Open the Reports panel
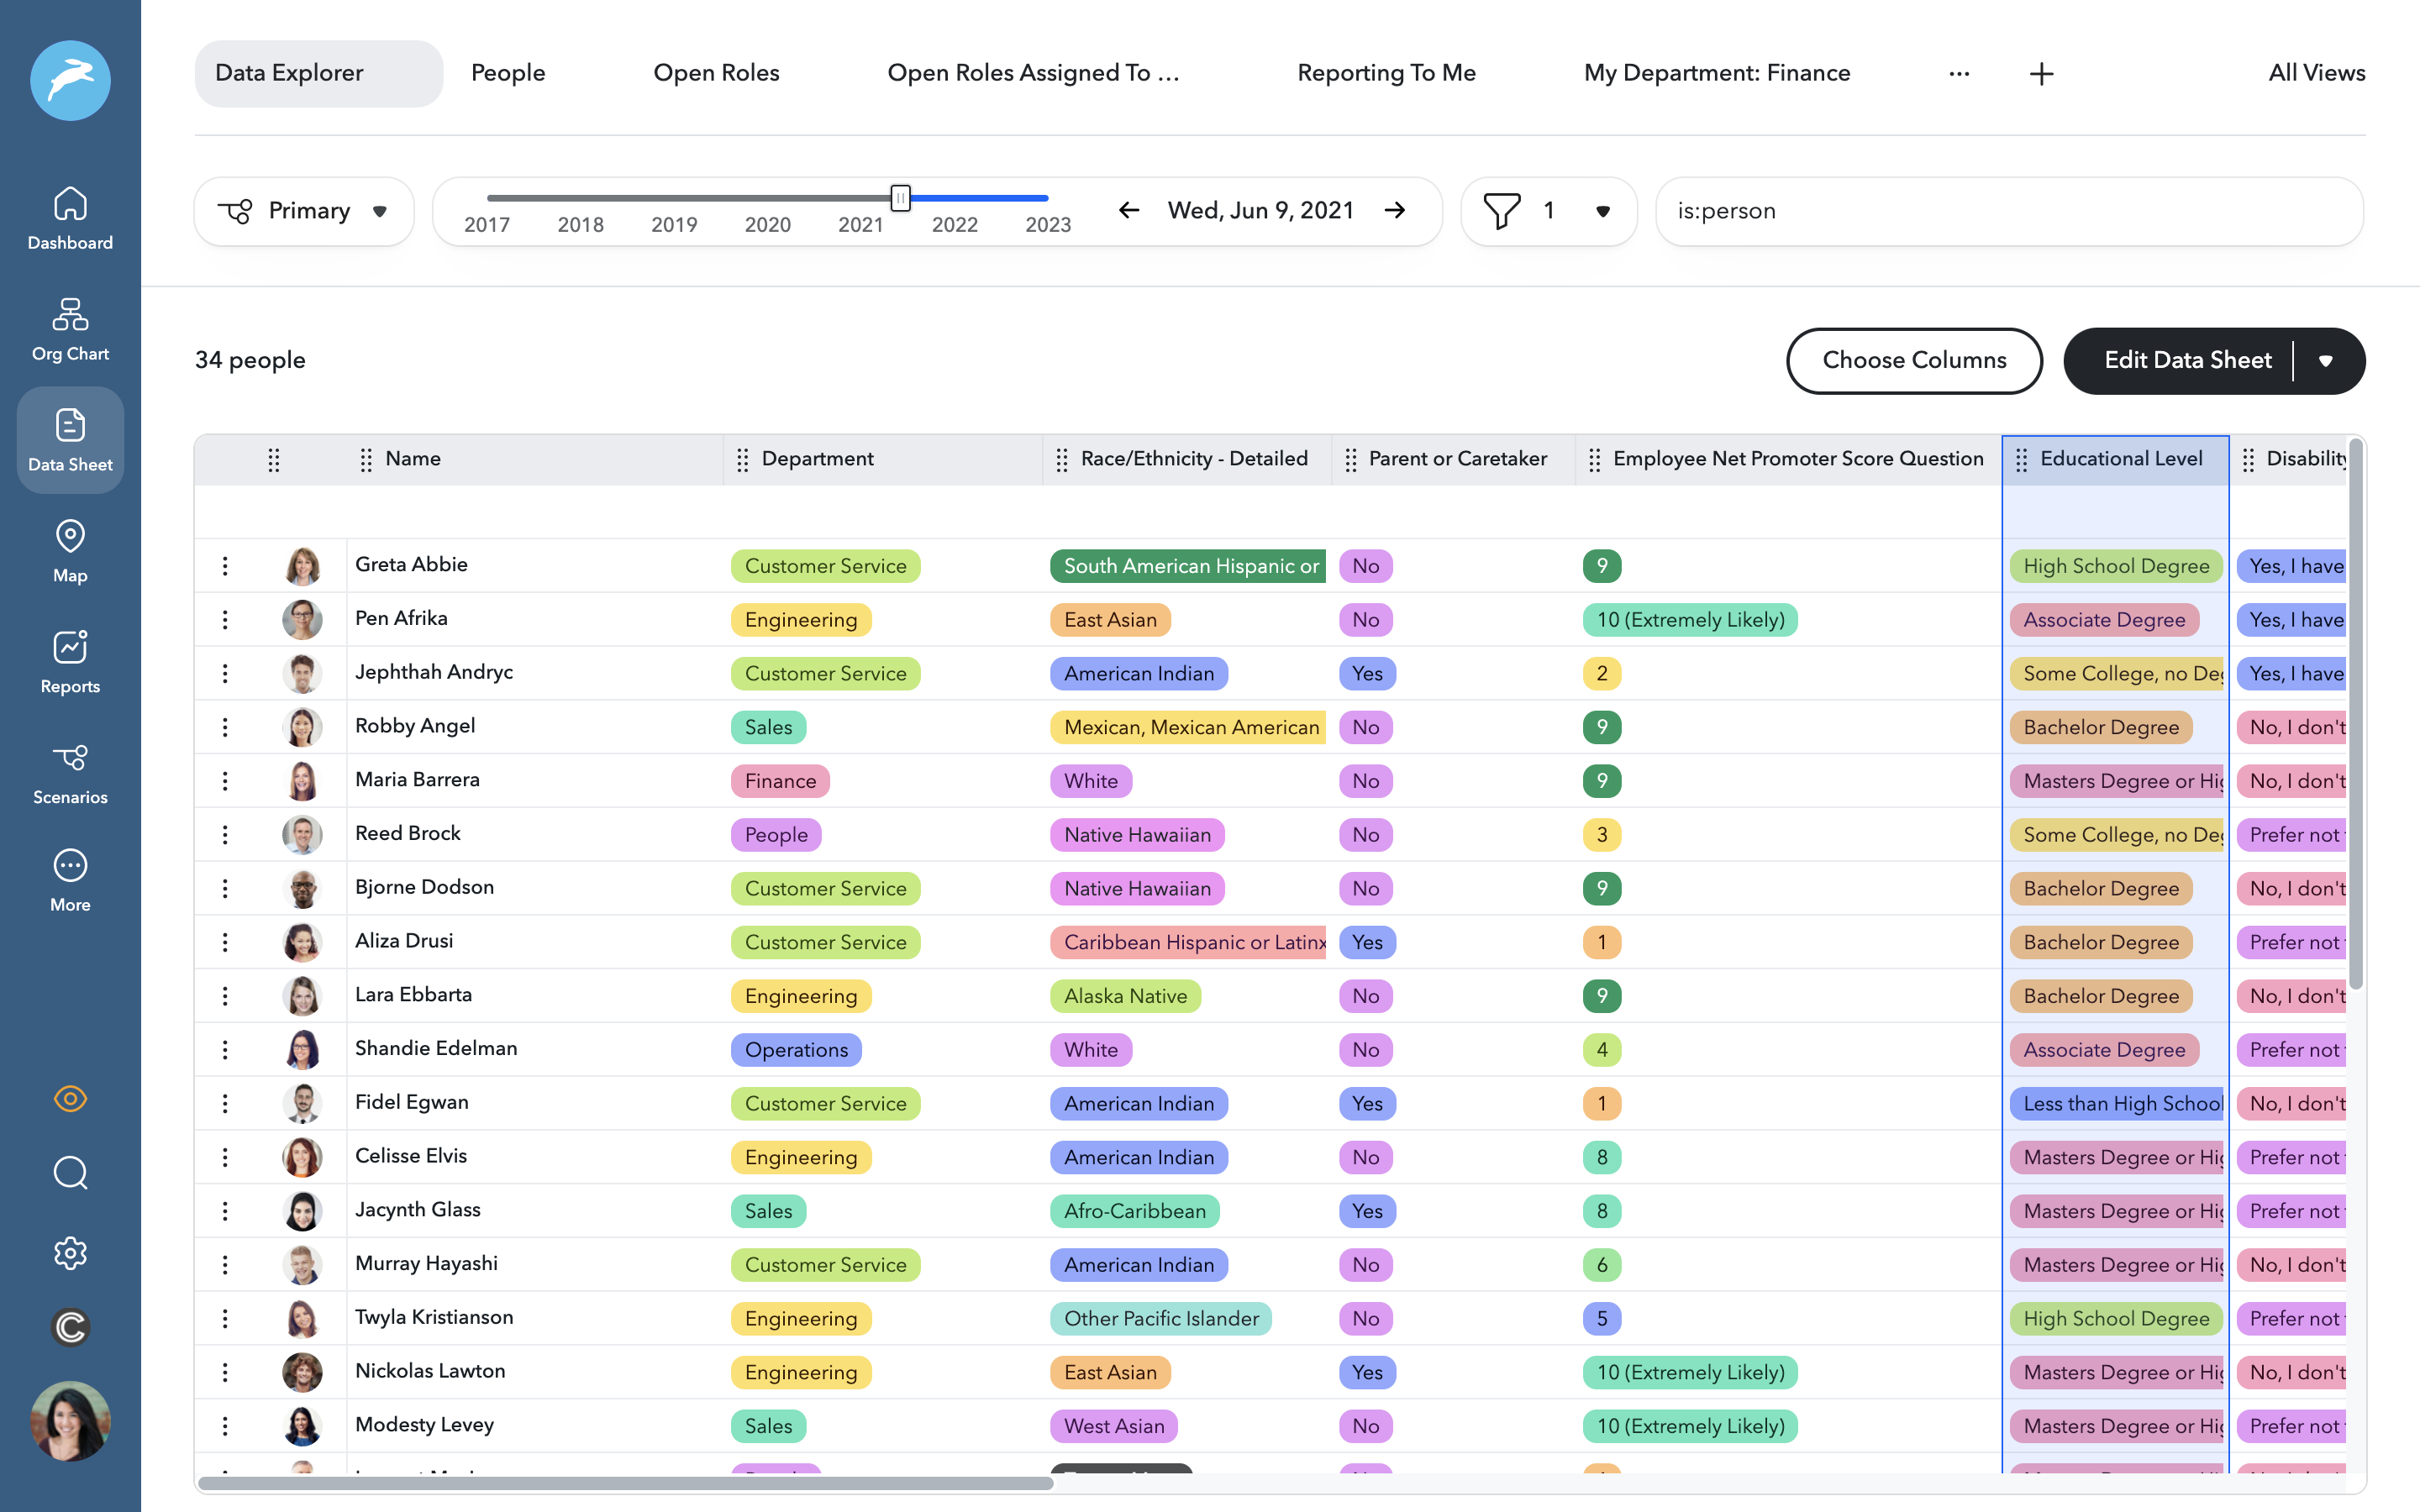Image resolution: width=2420 pixels, height=1512 pixels. click(x=69, y=660)
